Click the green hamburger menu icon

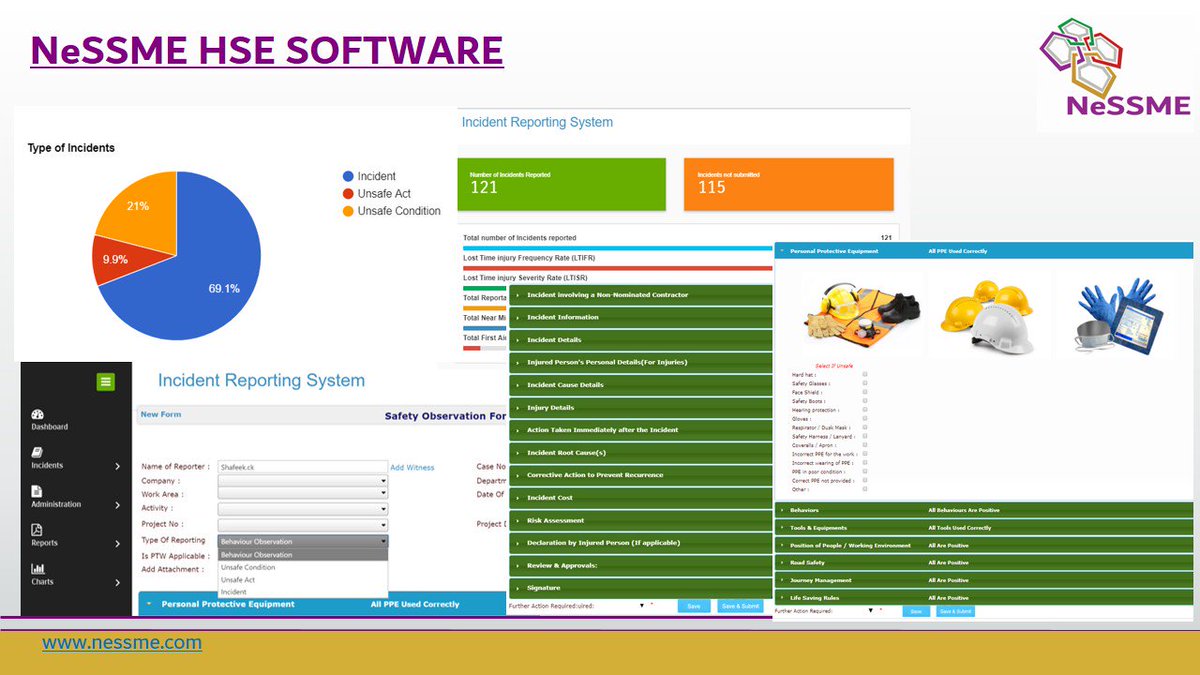(106, 381)
